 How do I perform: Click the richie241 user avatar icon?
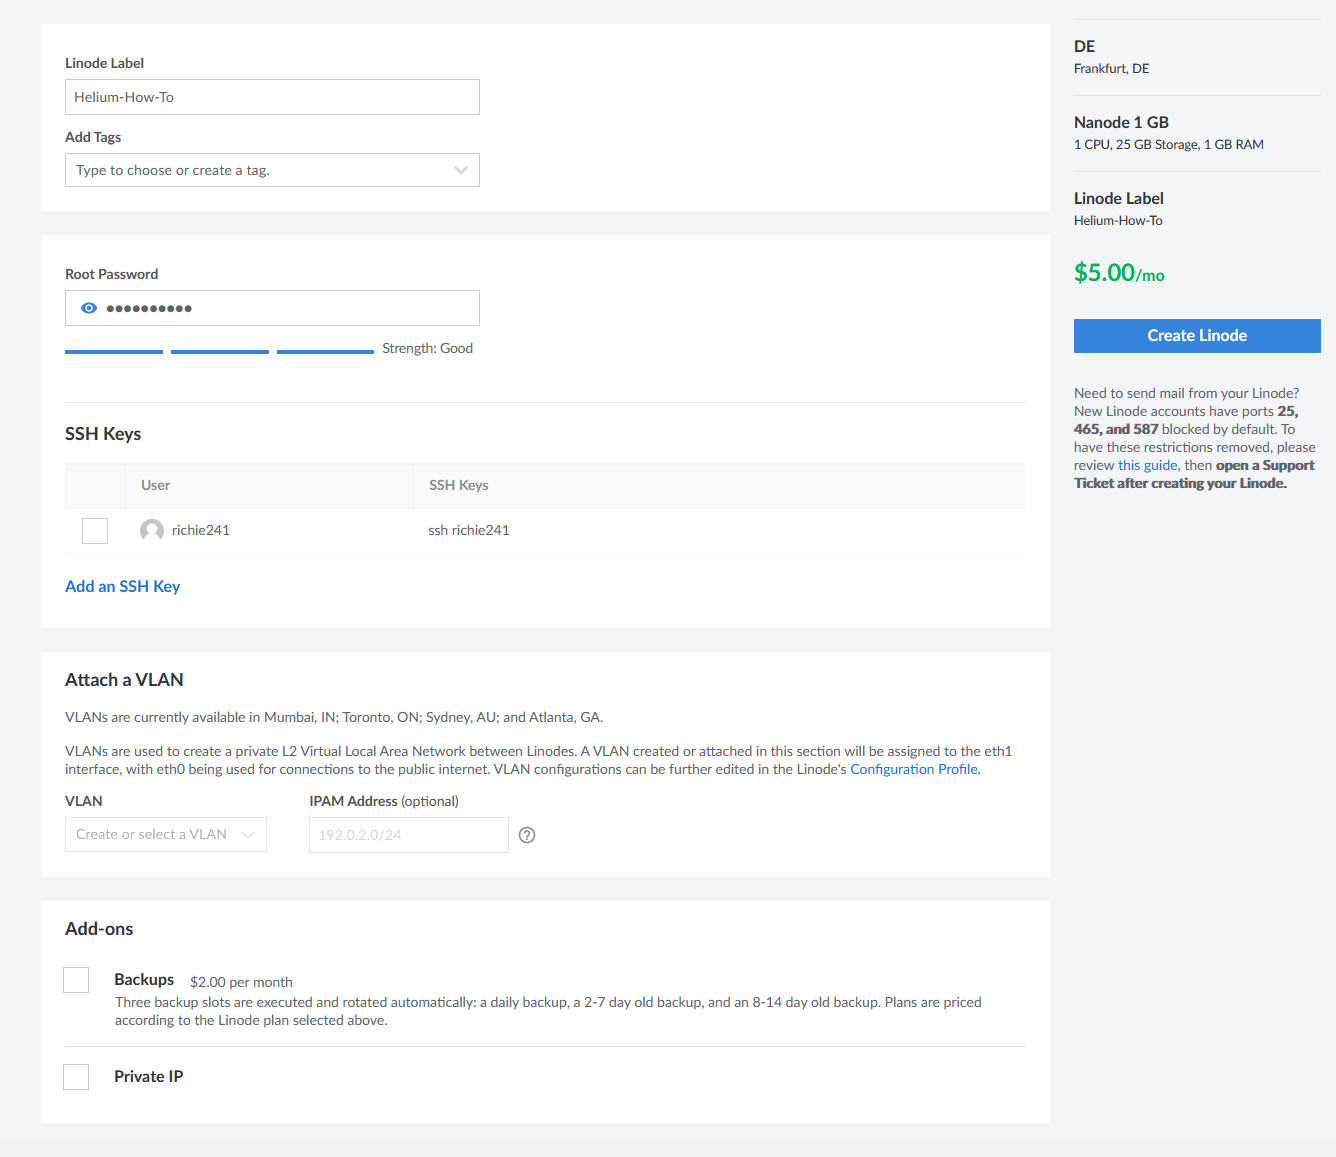click(x=152, y=530)
